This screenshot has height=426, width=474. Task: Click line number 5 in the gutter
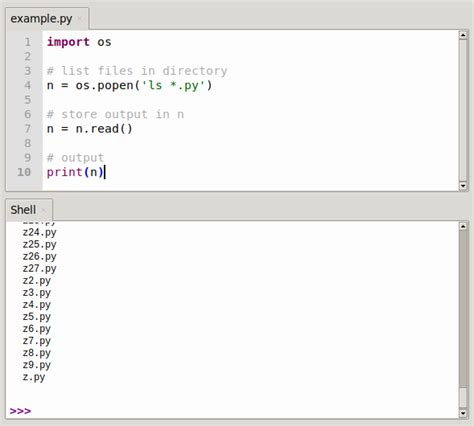click(x=27, y=100)
